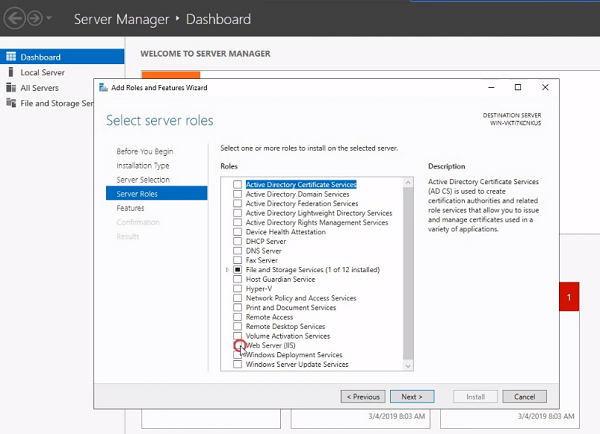The width and height of the screenshot is (600, 434).
Task: Check Volume Activation Services role
Action: (237, 336)
